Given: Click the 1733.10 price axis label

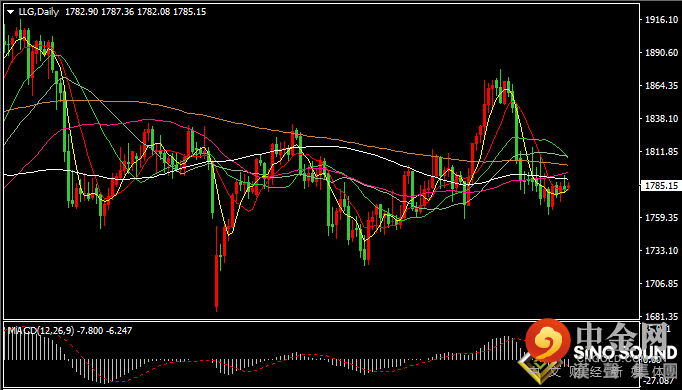Looking at the screenshot, I should (661, 250).
